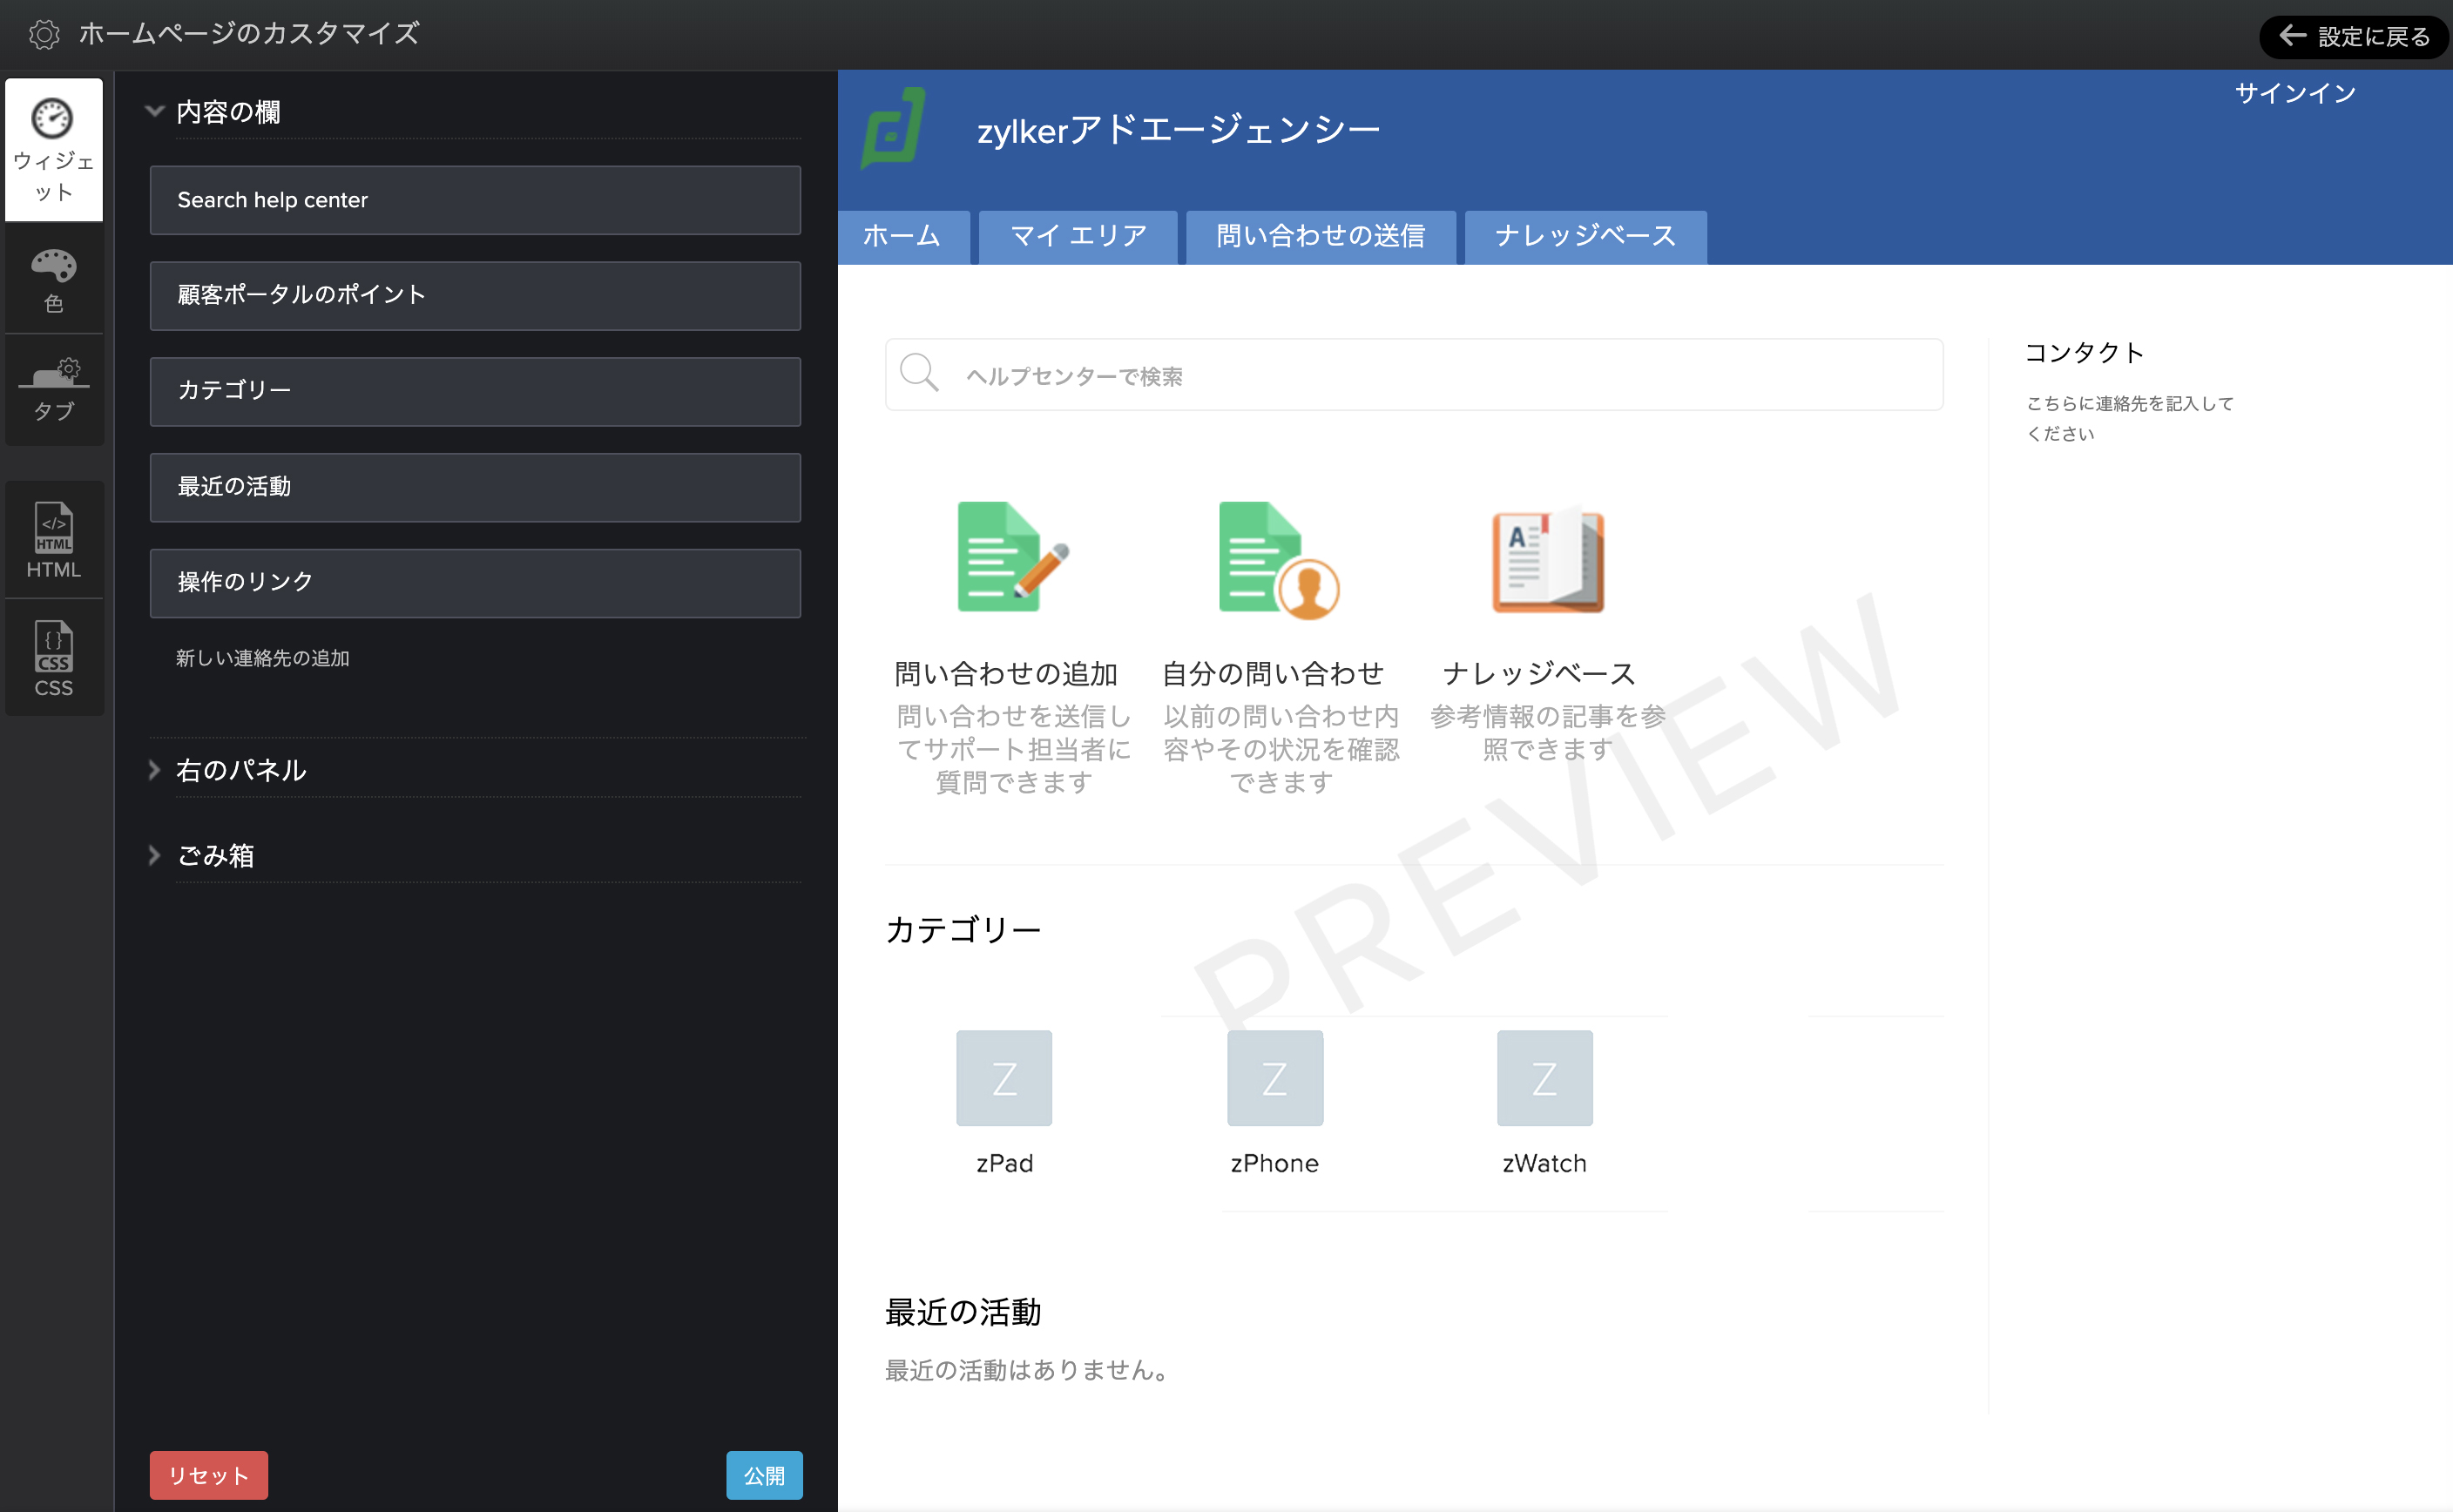Expand the ごみ箱 section
Viewport: 2453px width, 1512px height.
pos(154,855)
